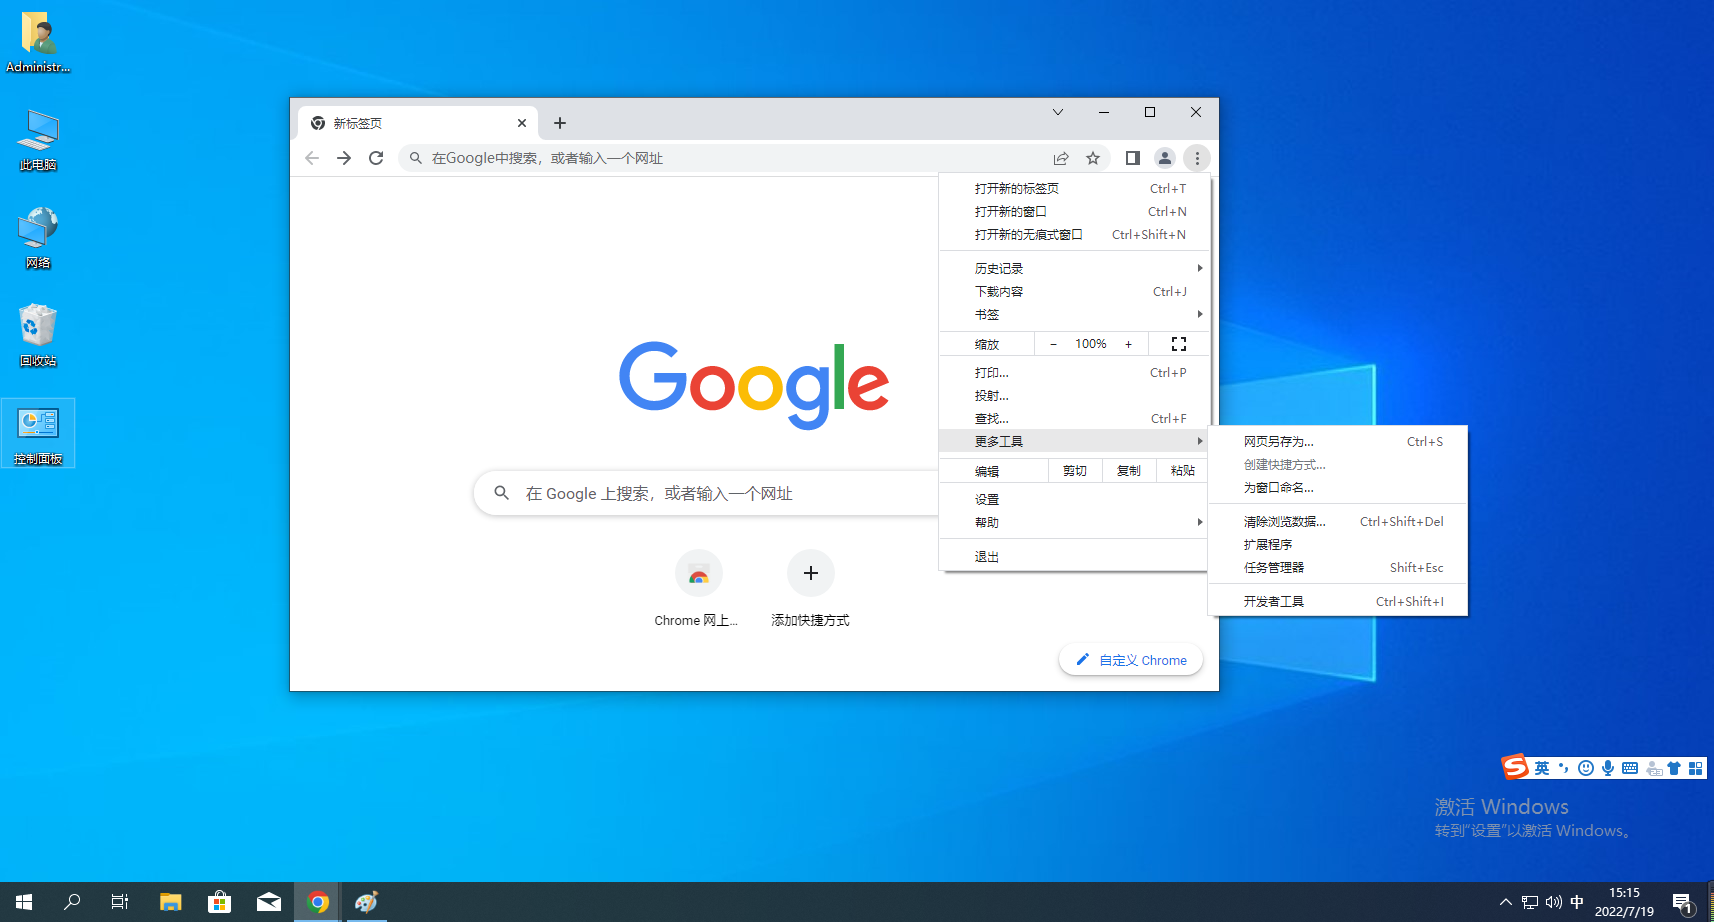Click 复制 in the edit row

[1129, 471]
